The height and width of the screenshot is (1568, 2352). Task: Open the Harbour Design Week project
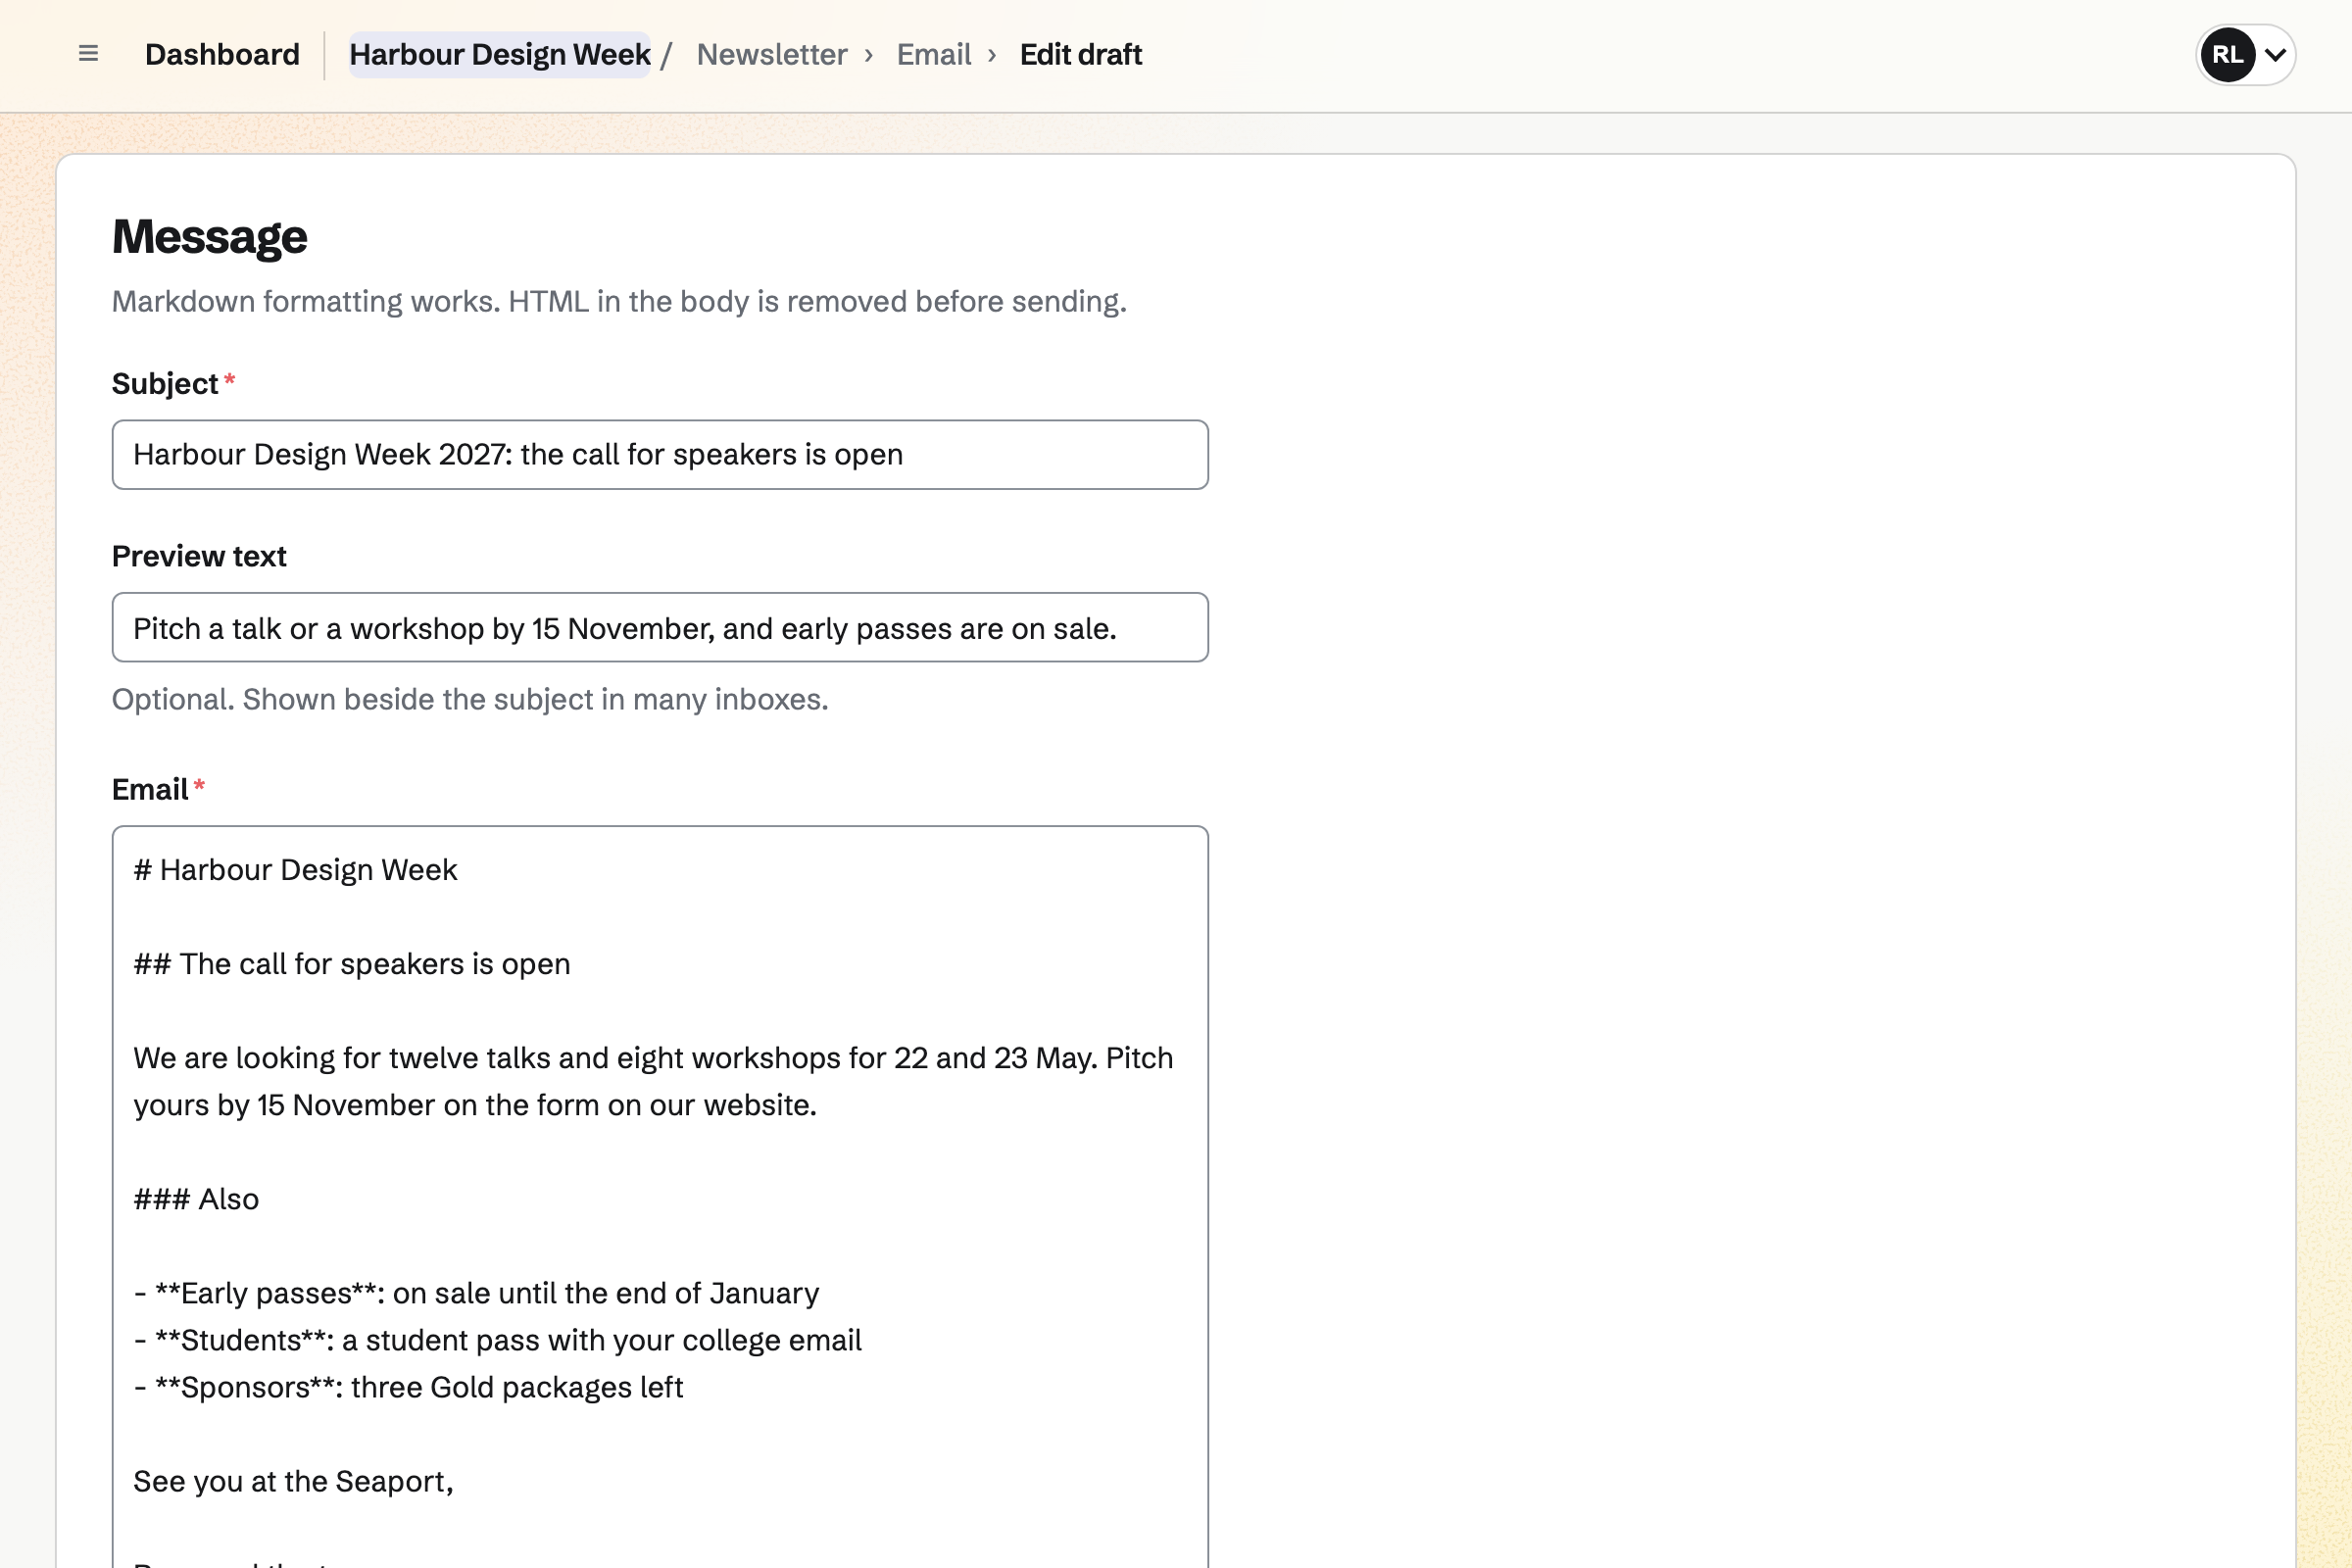[x=499, y=54]
